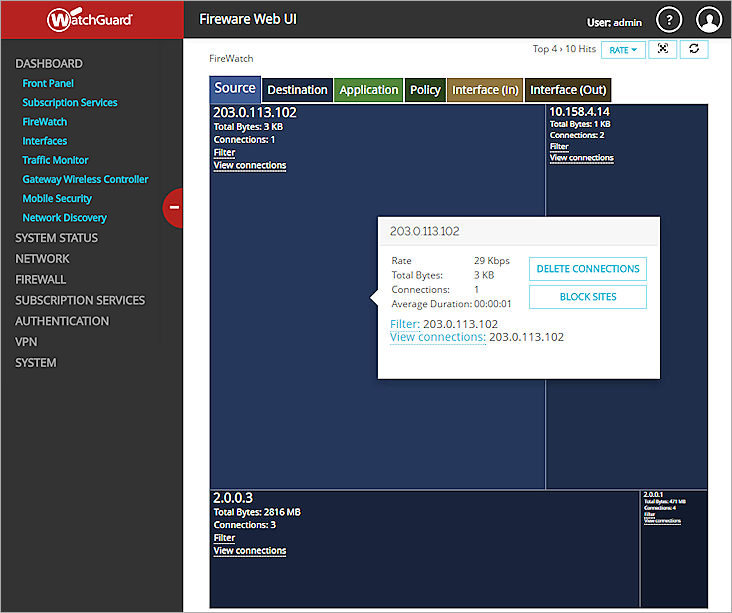Open Traffic Monitor in the sidebar
The image size is (732, 613).
pos(56,160)
